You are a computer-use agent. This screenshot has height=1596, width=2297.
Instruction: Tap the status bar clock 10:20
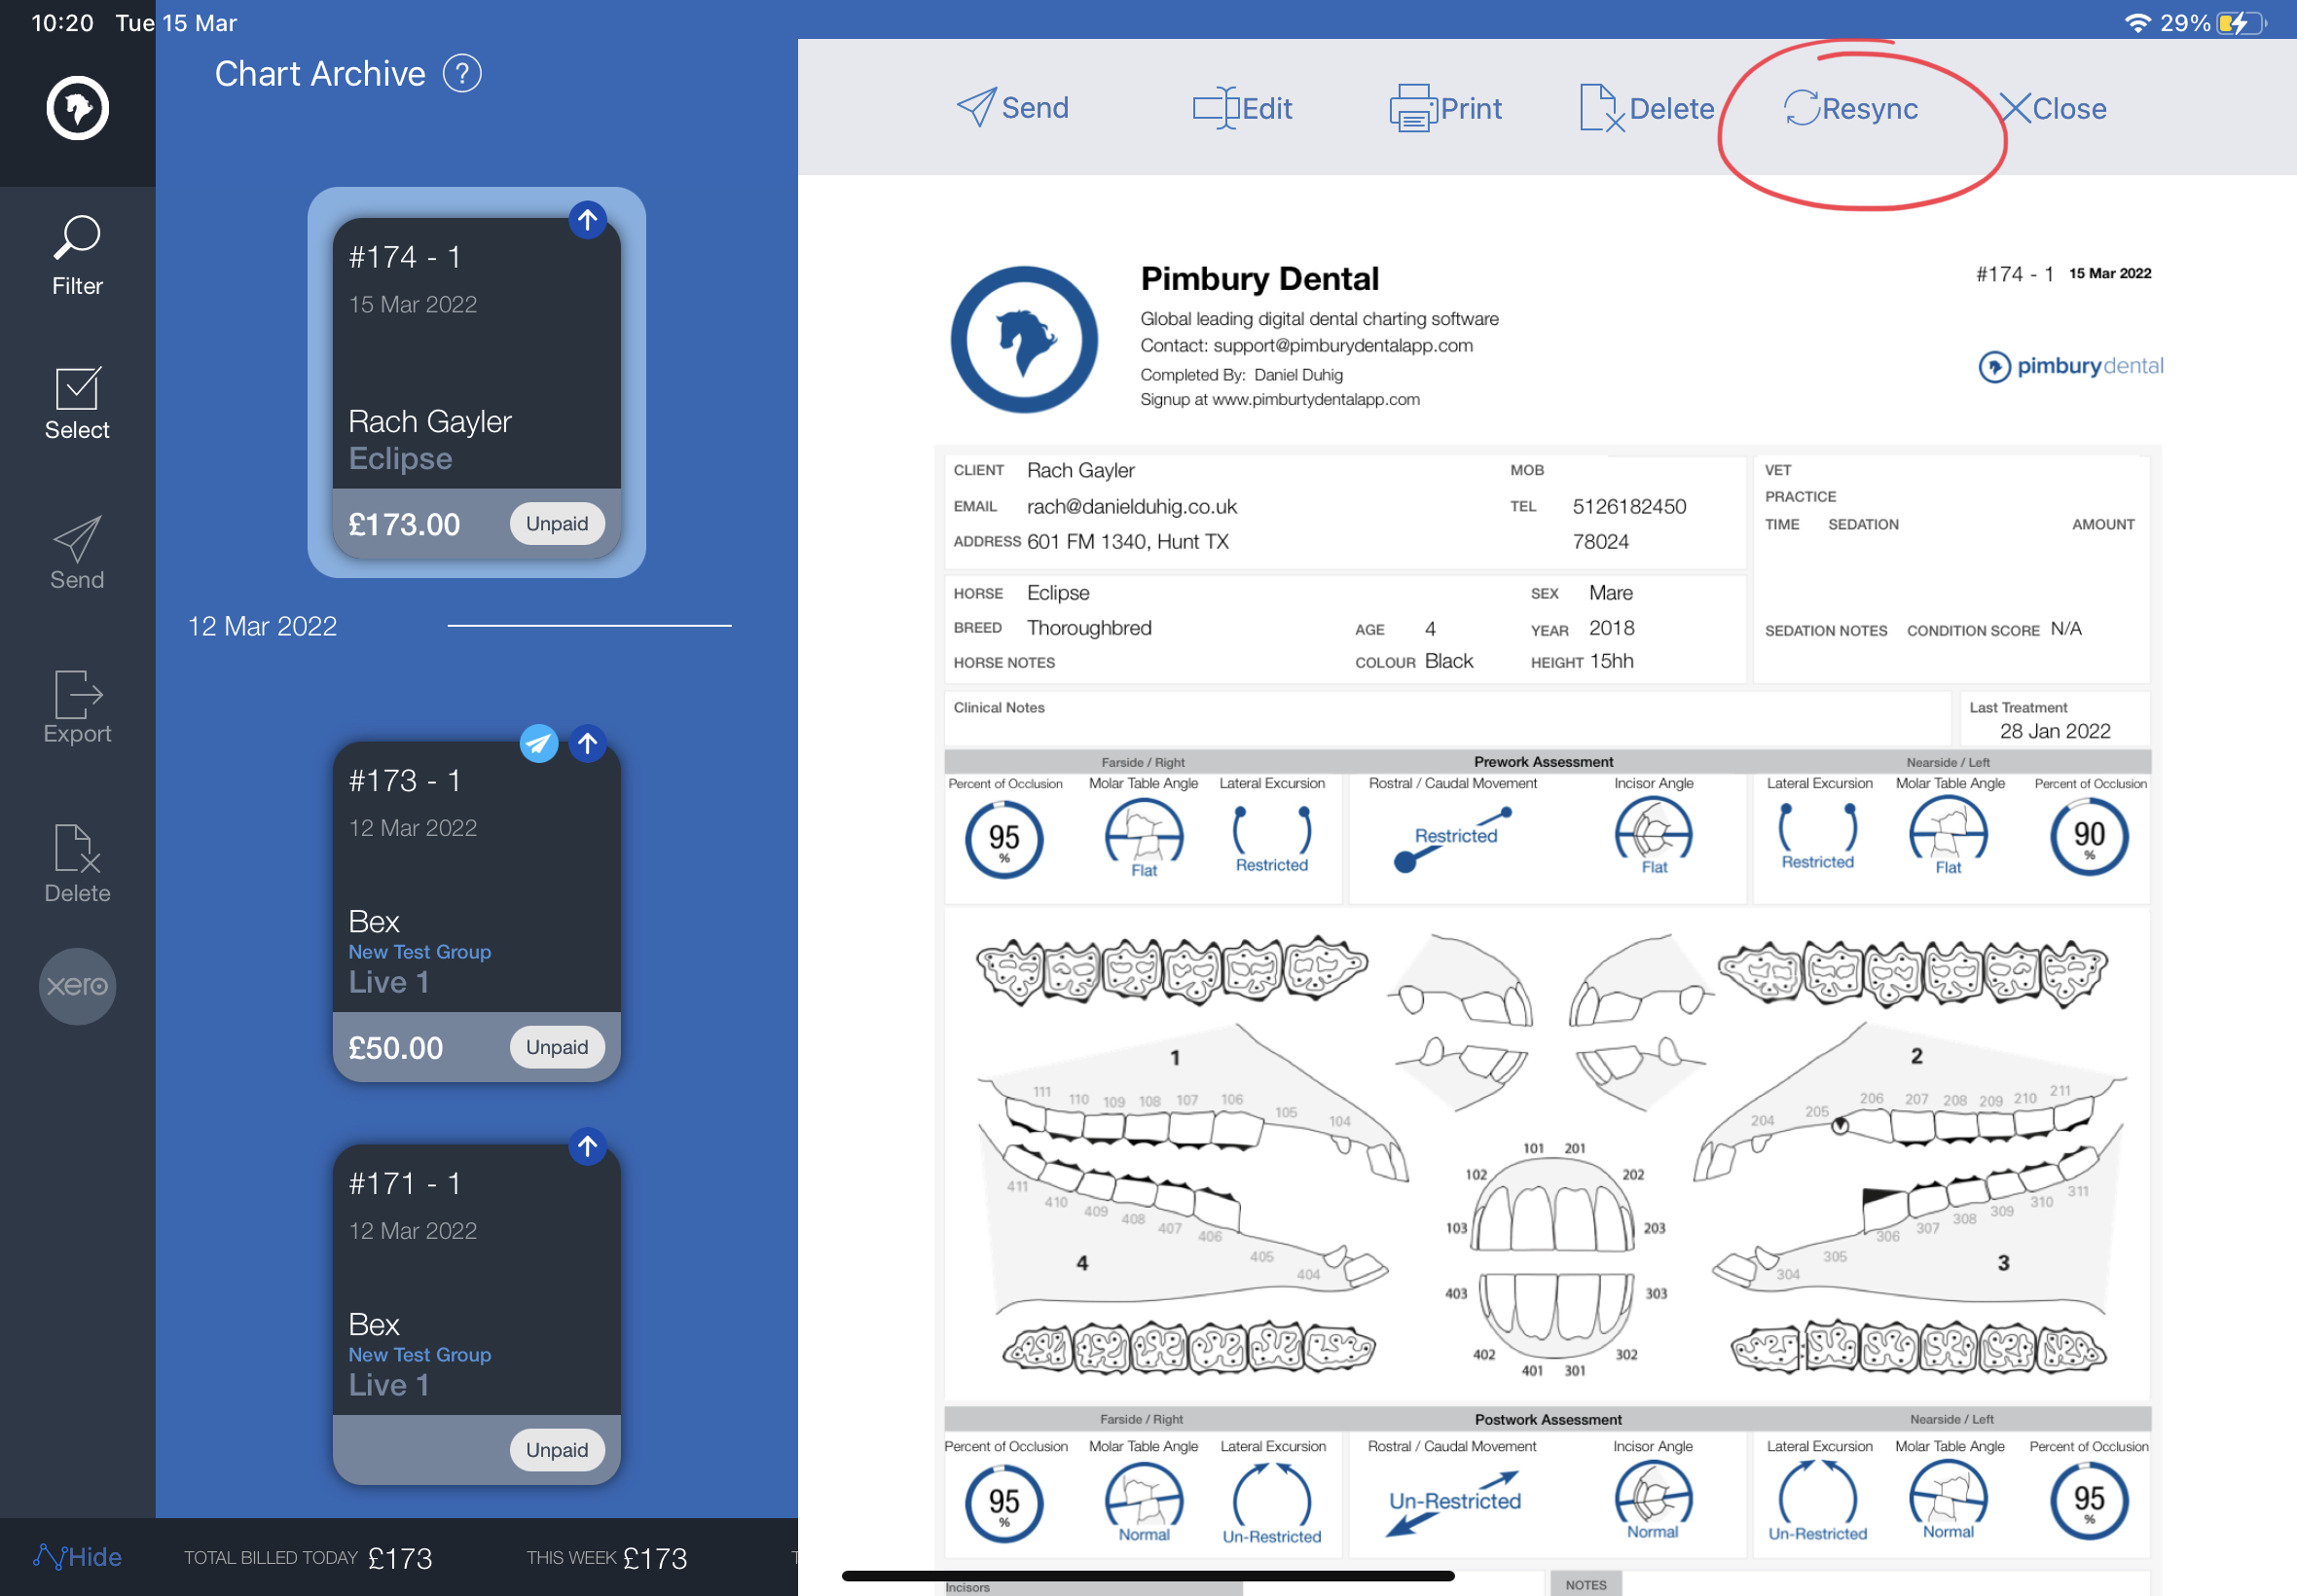(62, 23)
